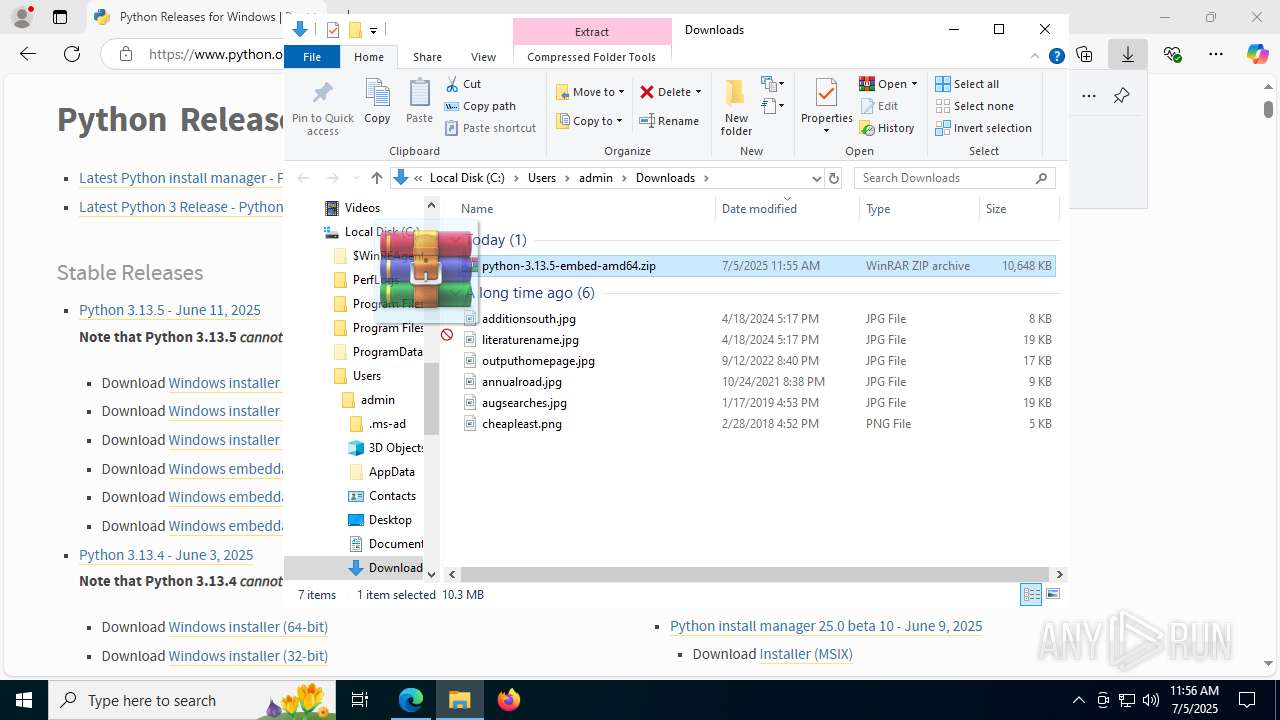Select the AppData folder in tree
The height and width of the screenshot is (720, 1280).
391,472
